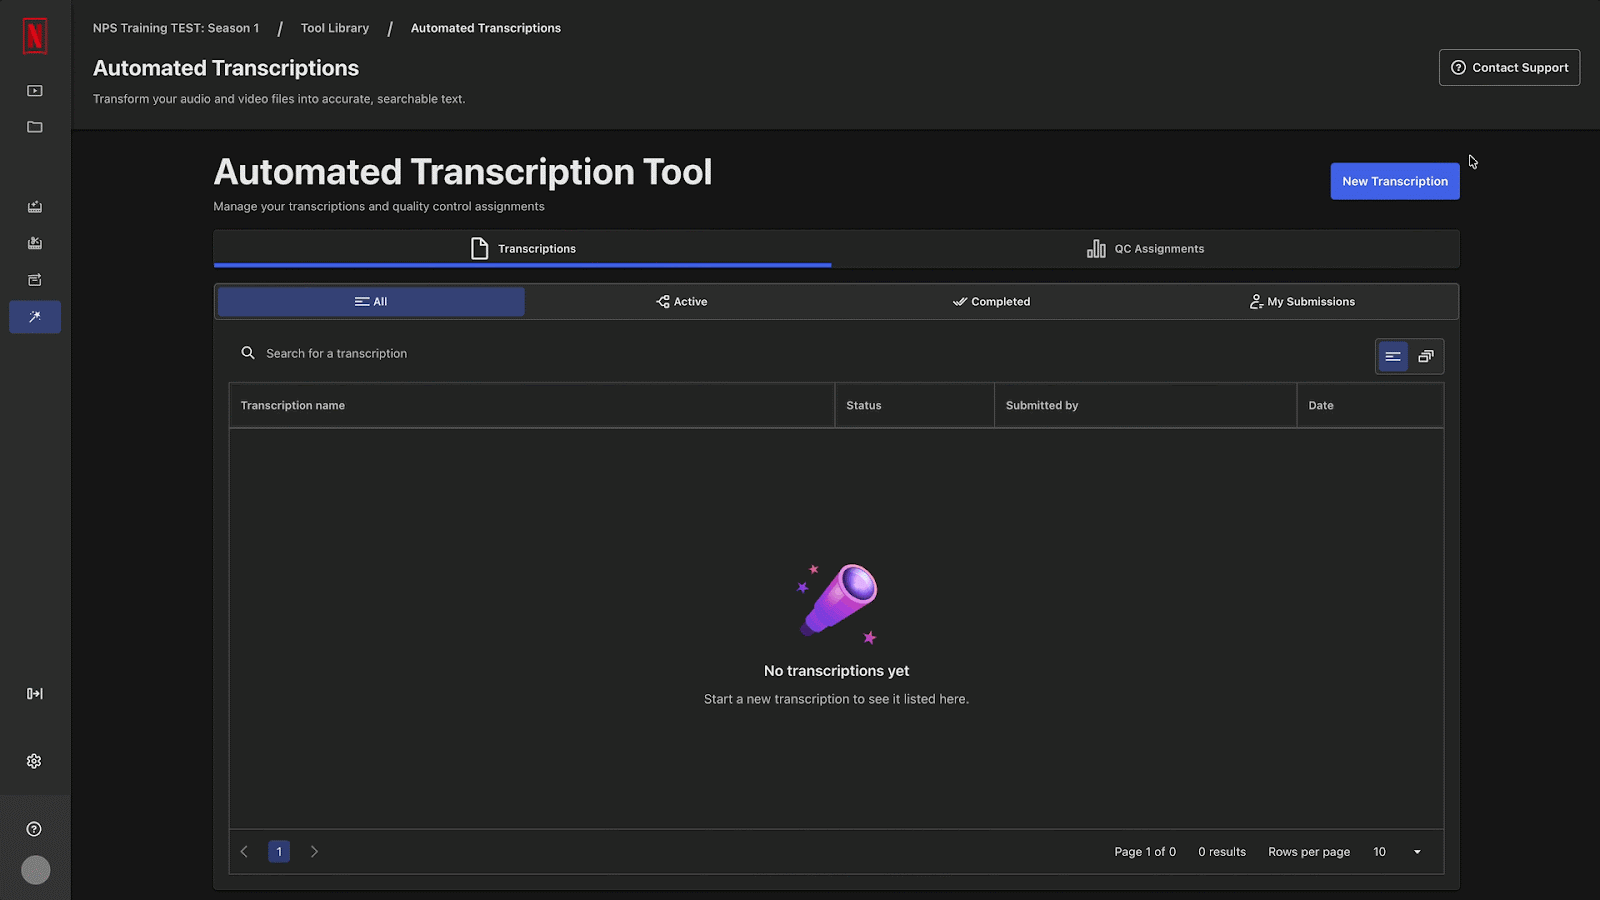Expand the sidebar using the expand arrow icon
1600x900 pixels.
(x=35, y=694)
